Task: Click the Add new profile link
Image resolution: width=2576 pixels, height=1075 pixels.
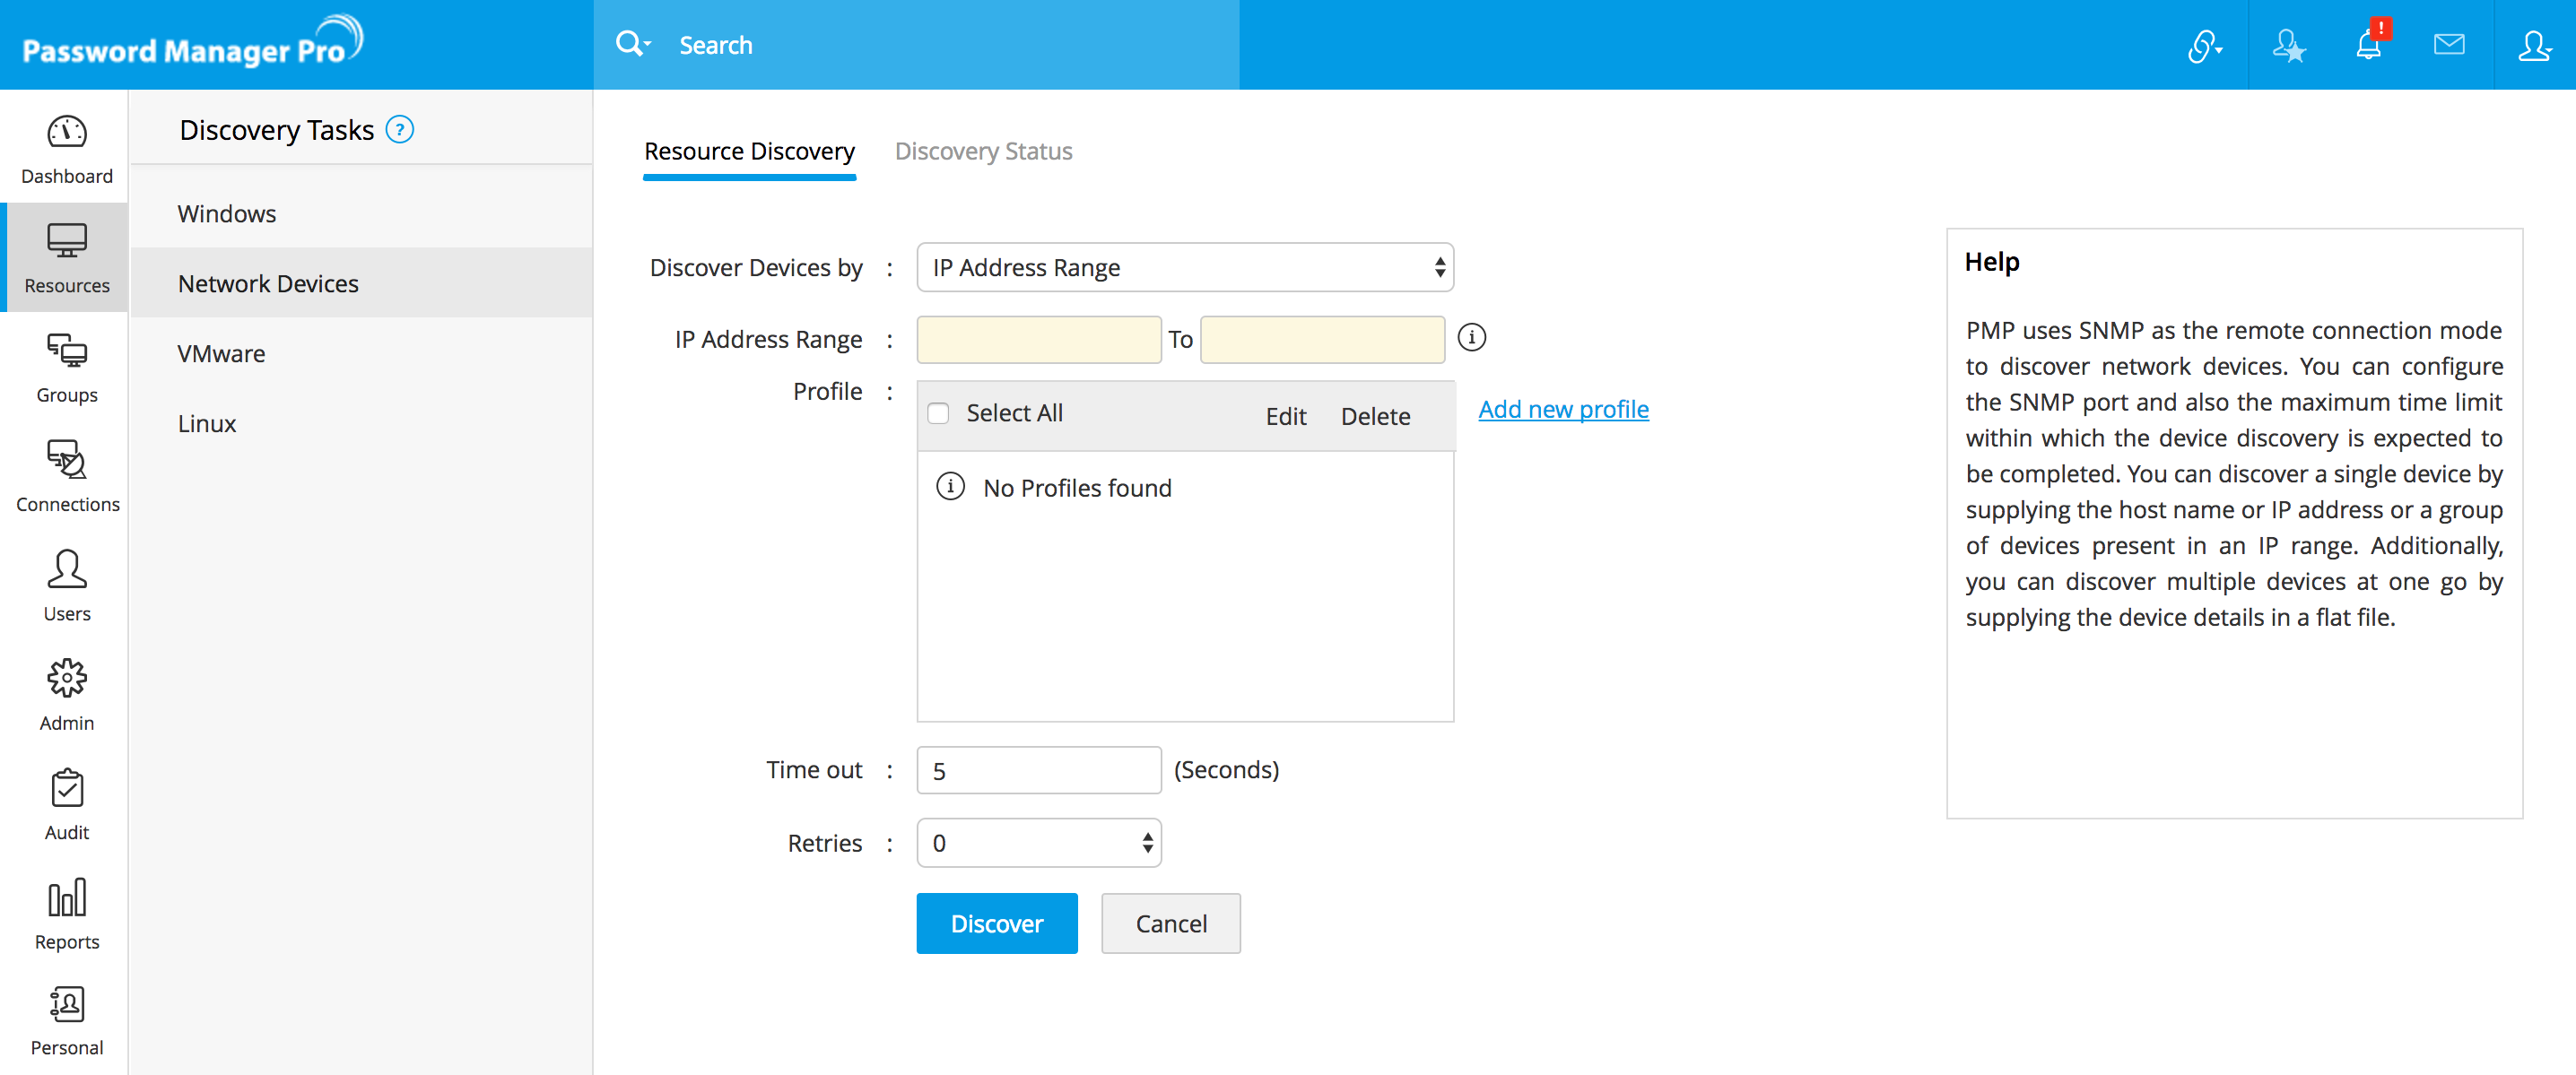Action: 1562,409
